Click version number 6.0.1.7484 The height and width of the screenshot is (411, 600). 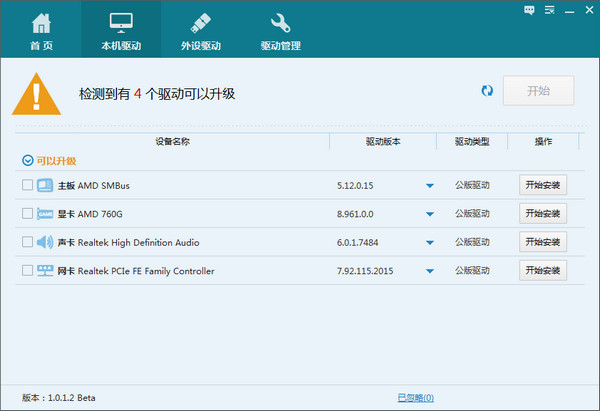357,243
